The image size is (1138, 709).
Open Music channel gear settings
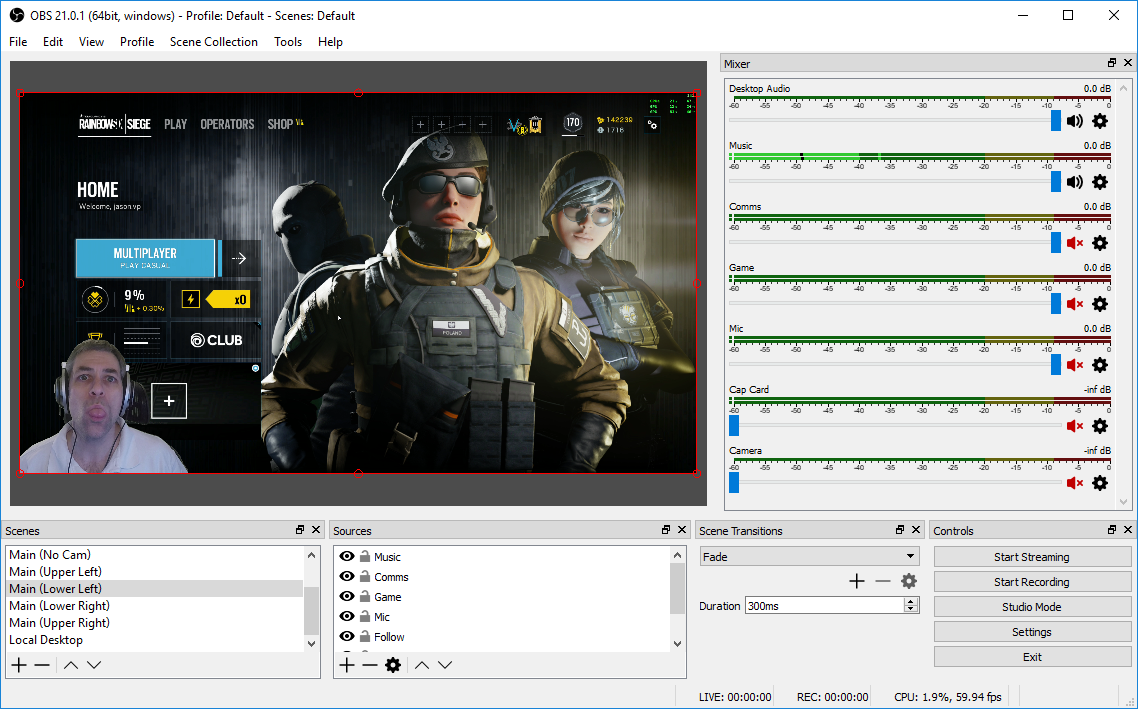pos(1100,182)
